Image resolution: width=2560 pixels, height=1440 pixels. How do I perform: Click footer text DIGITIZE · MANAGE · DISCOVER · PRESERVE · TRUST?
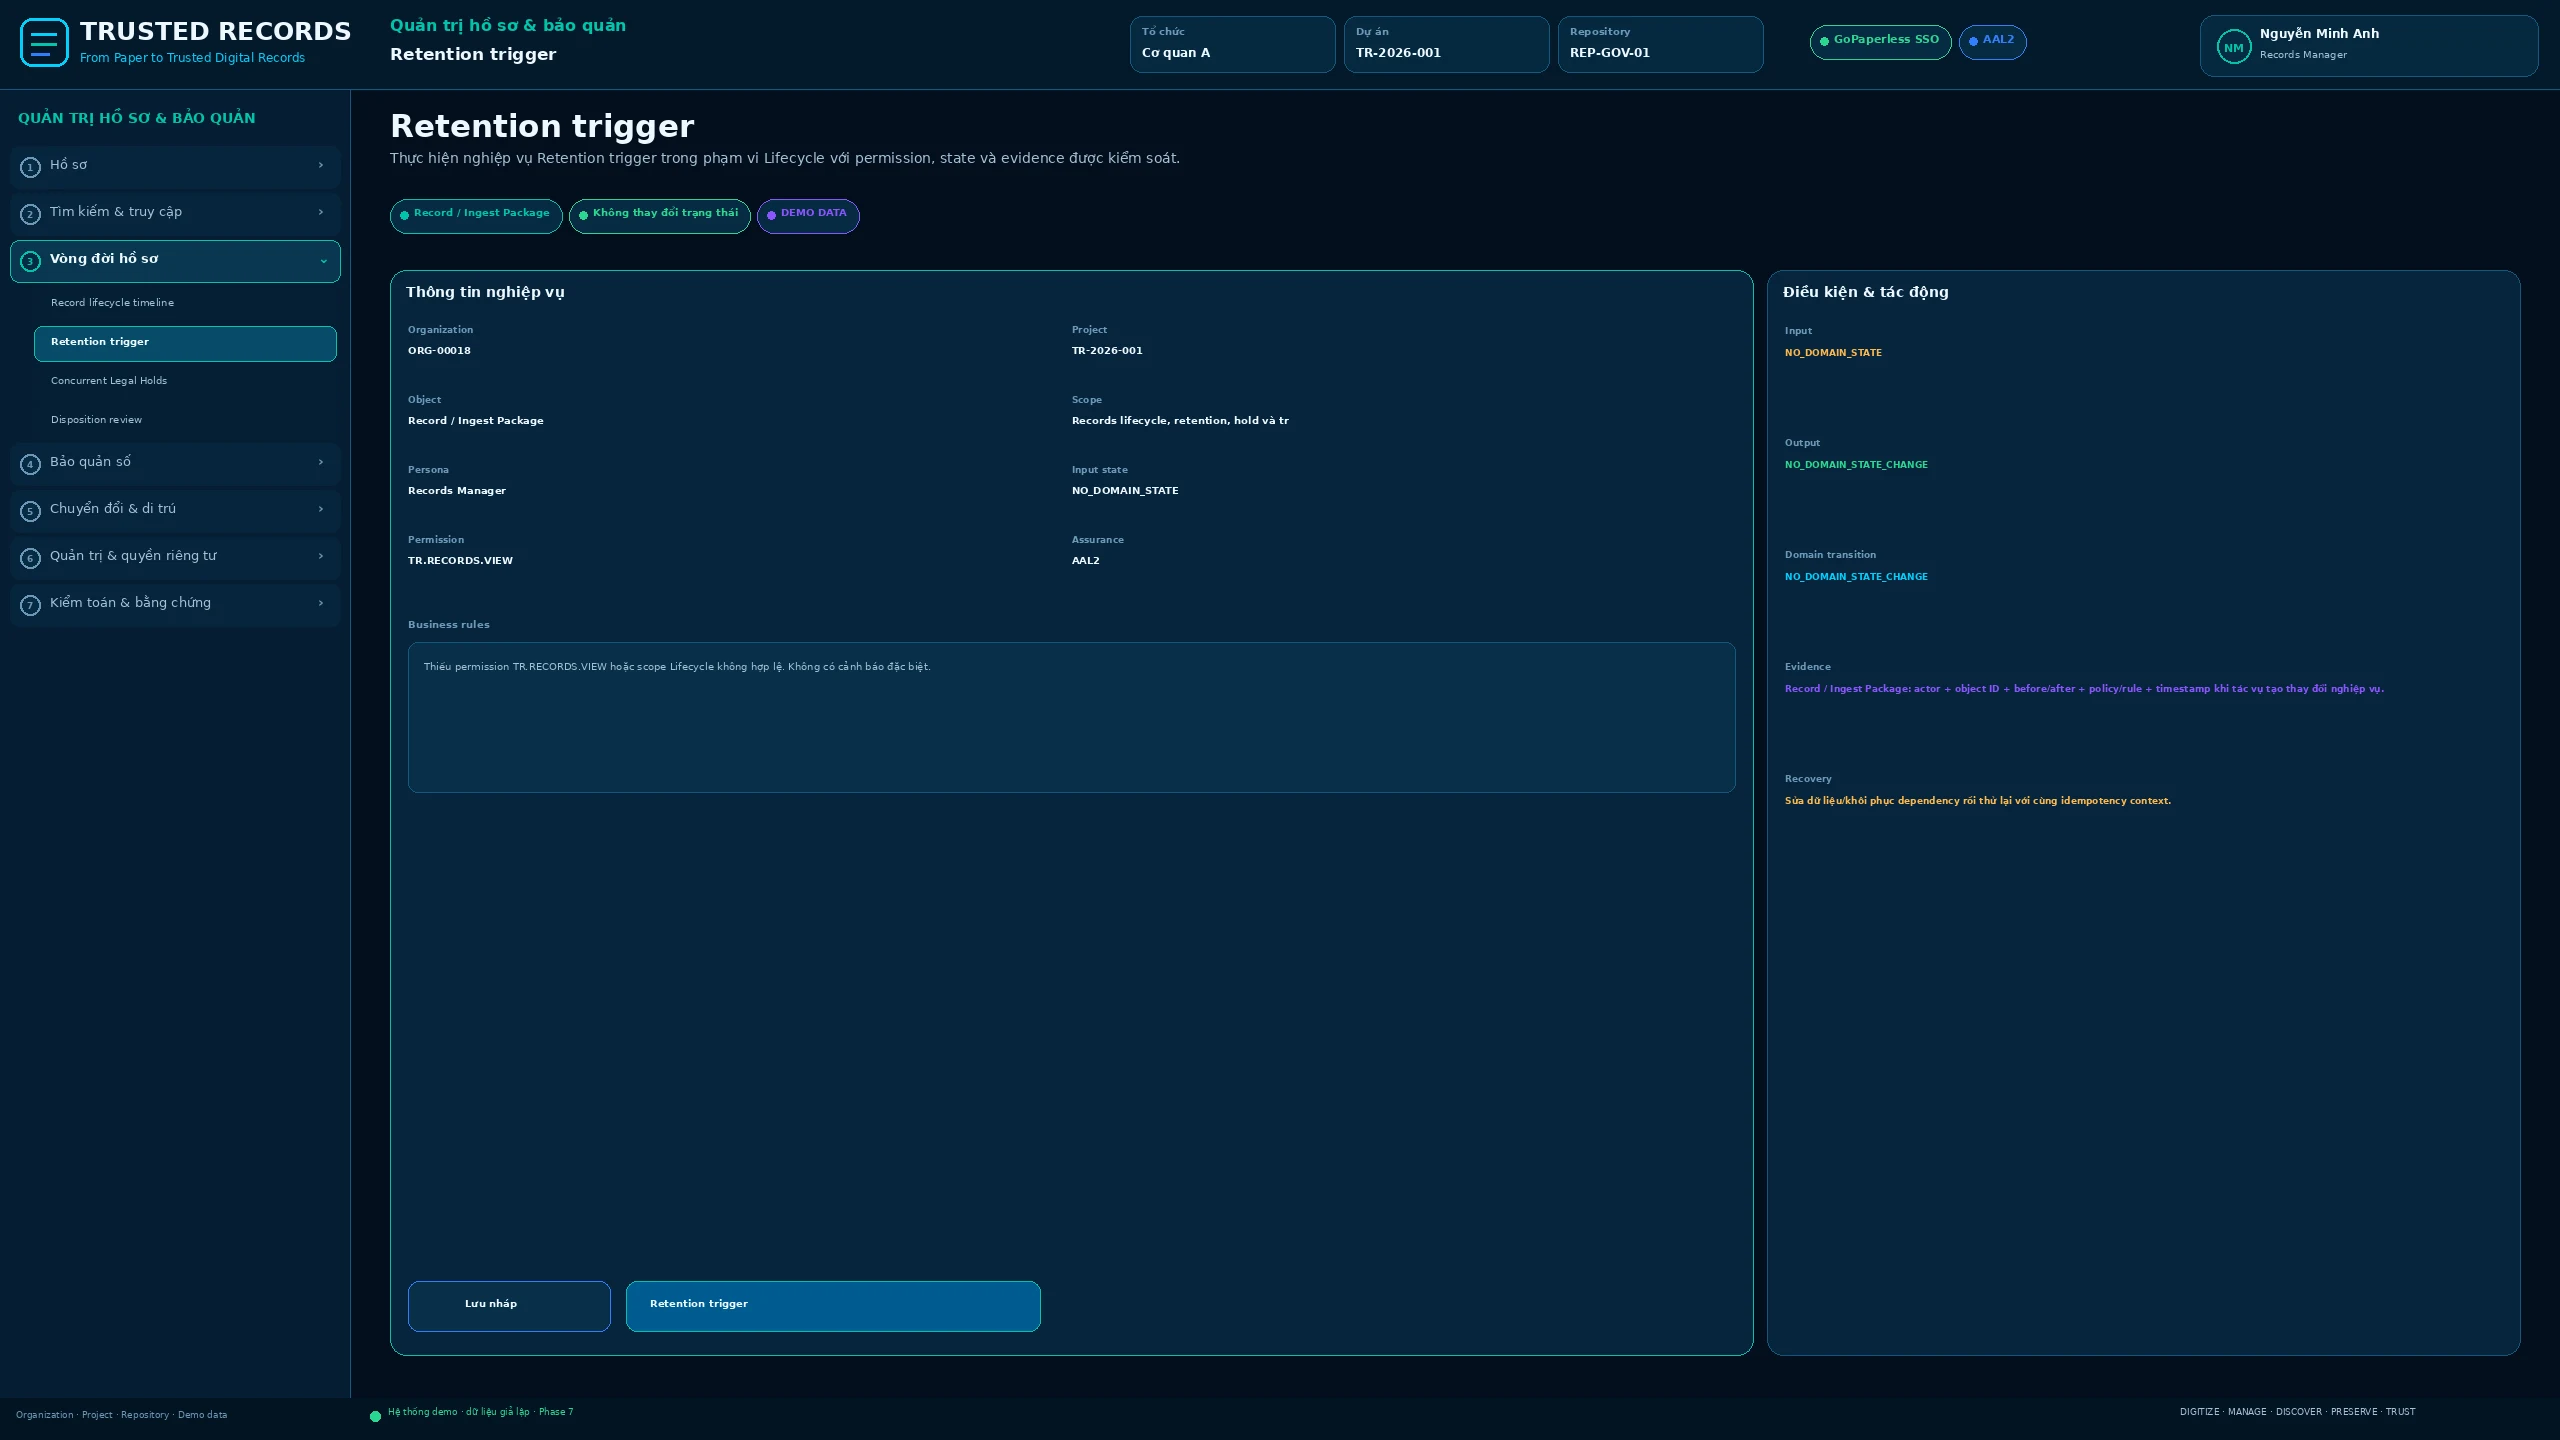click(x=2297, y=1412)
